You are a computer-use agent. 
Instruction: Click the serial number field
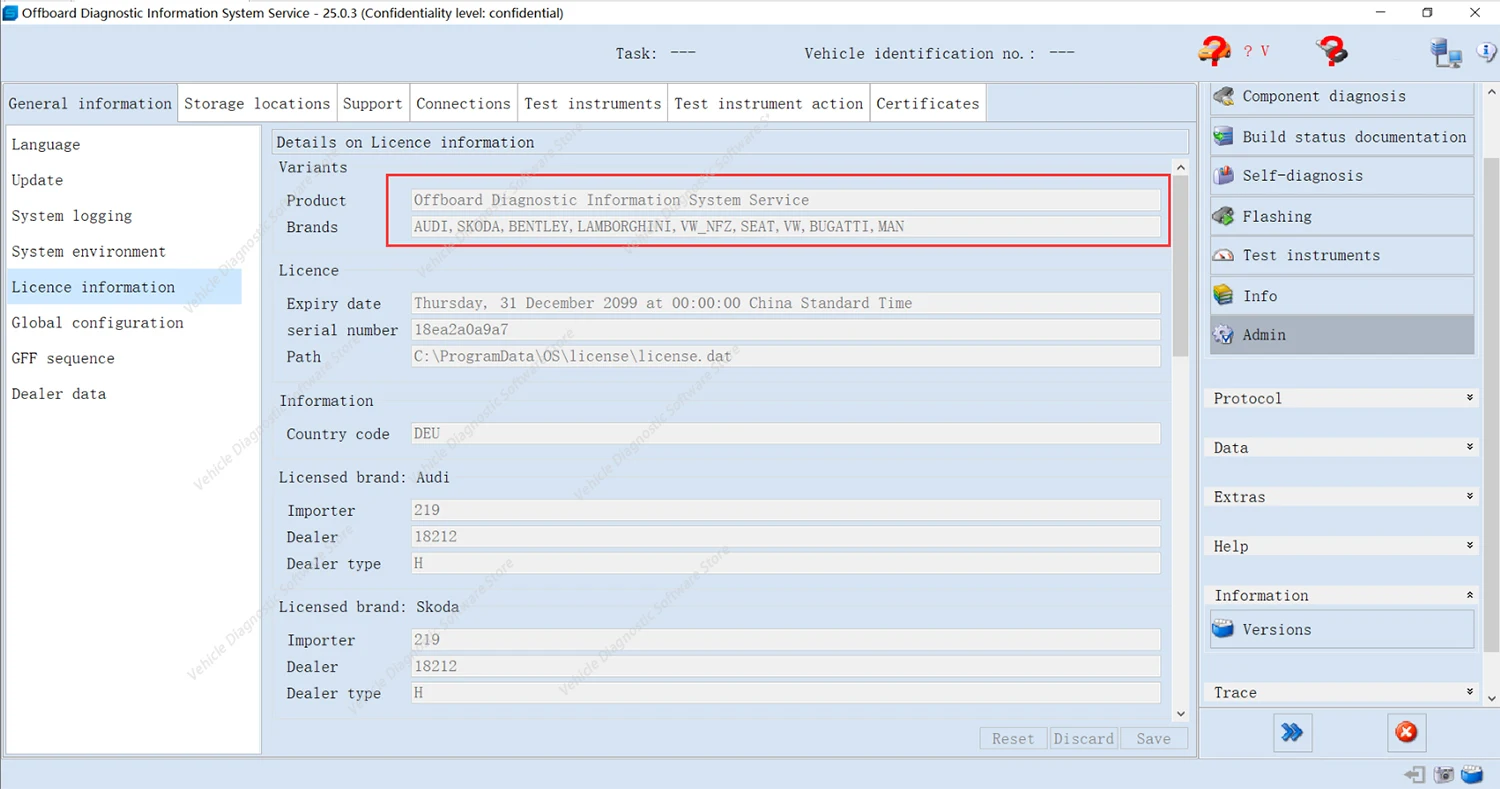786,330
